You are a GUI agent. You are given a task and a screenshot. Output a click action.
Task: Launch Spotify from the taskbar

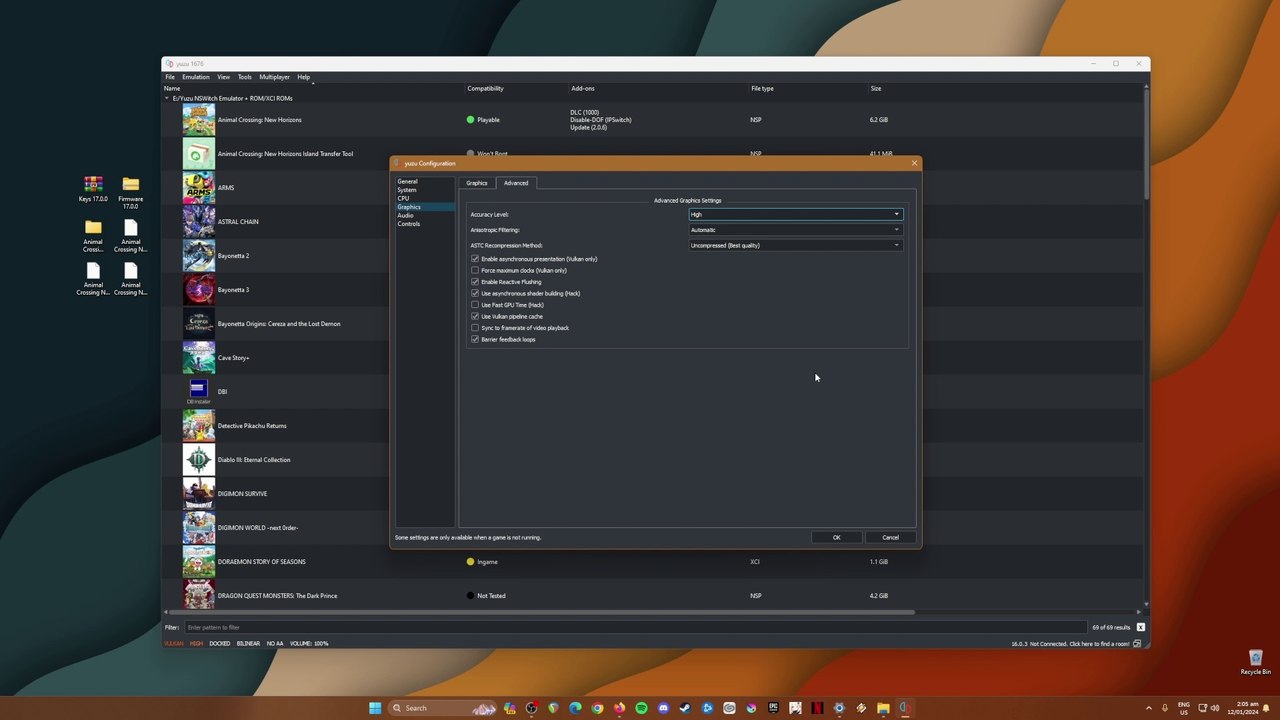click(641, 708)
